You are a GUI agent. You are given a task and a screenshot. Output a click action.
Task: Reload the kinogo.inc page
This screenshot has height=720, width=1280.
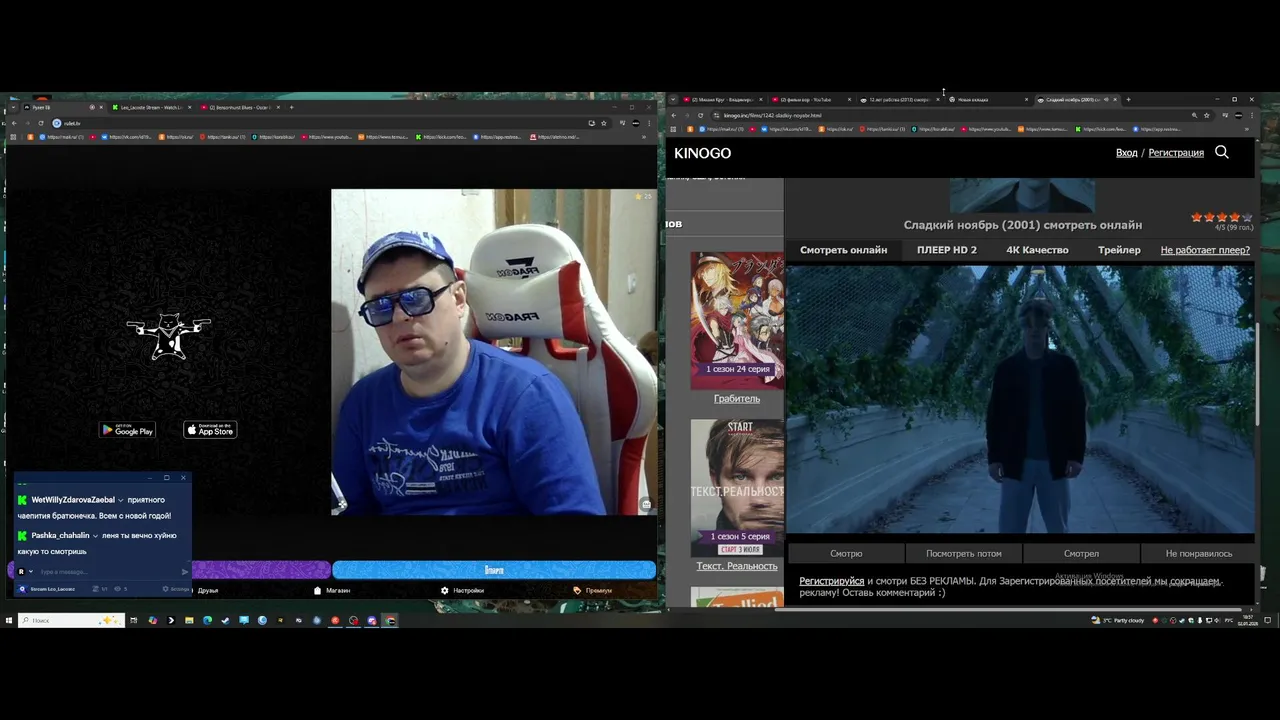(700, 115)
